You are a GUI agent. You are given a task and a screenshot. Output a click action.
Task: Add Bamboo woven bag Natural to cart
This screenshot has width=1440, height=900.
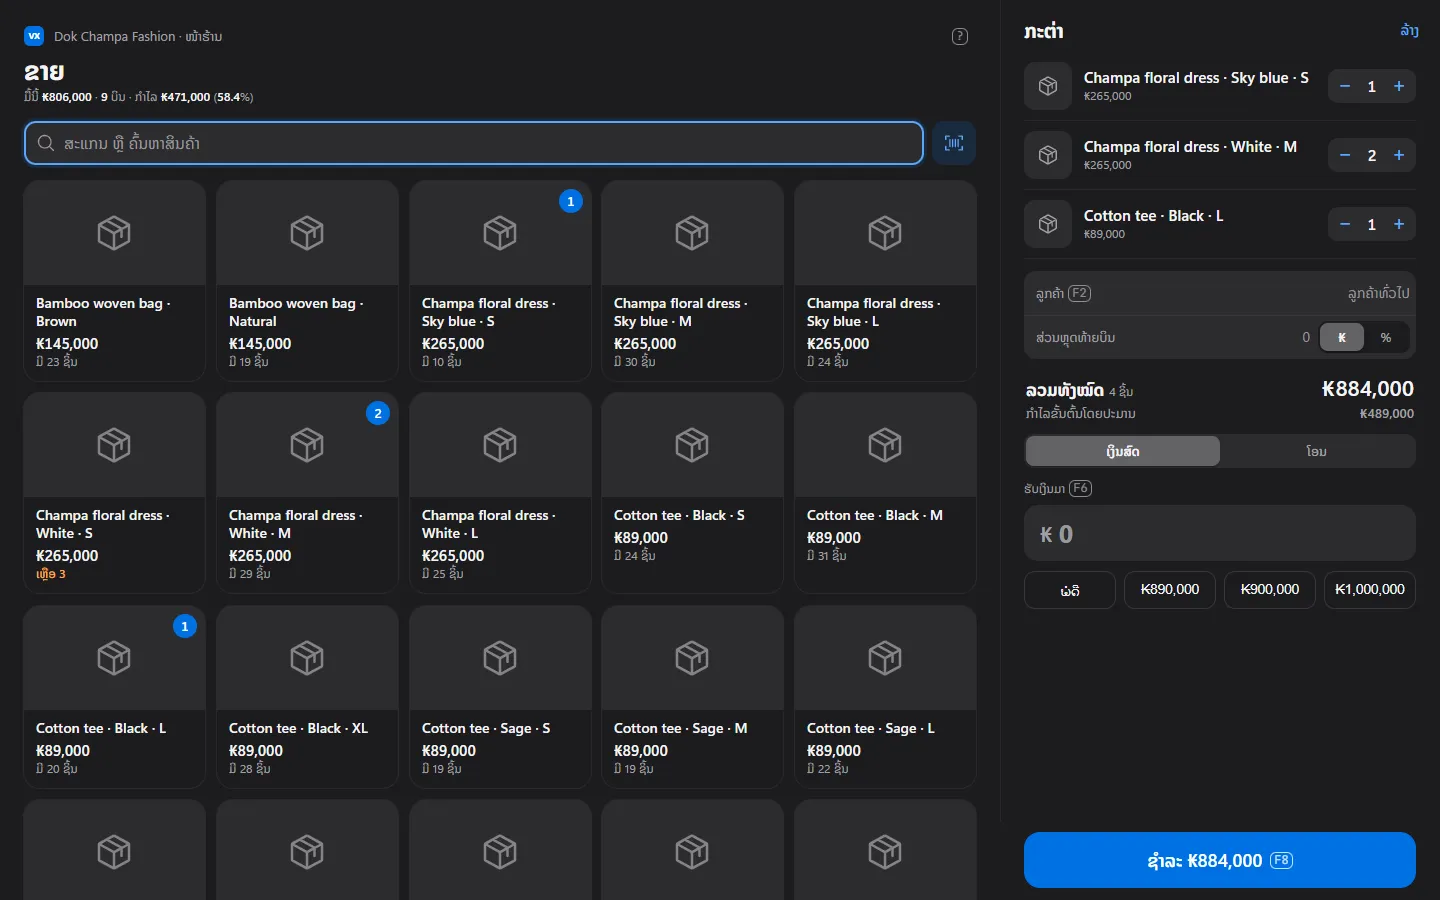coord(307,281)
